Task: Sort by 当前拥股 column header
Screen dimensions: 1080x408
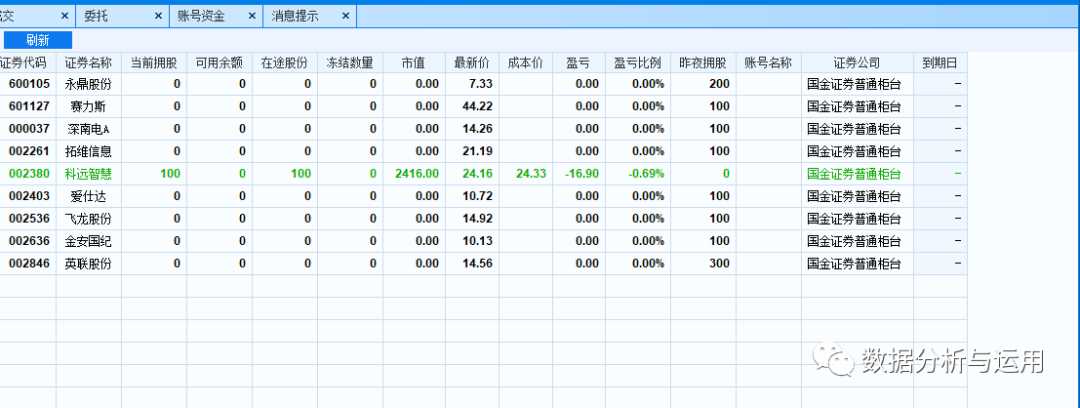Action: coord(153,62)
